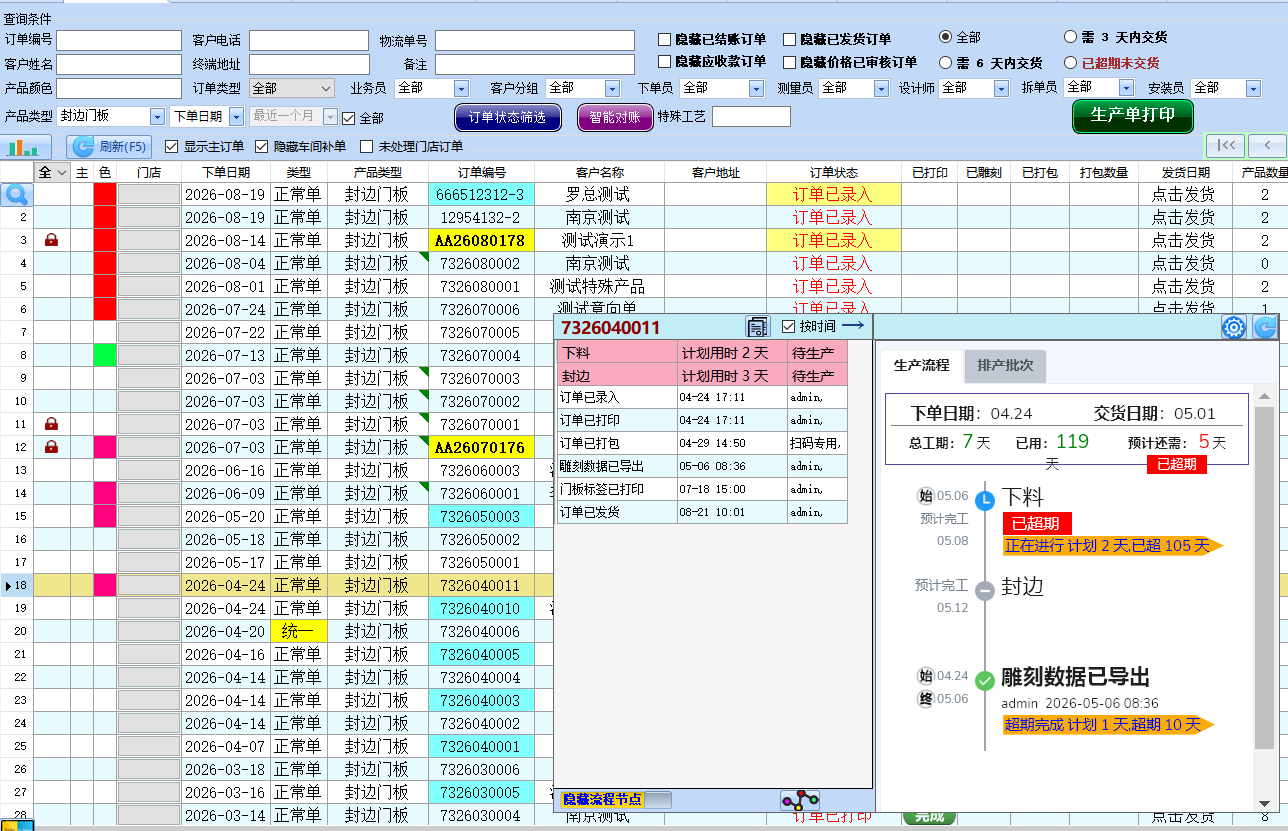Click the lock icon on row 3
This screenshot has height=831, width=1288.
pos(51,240)
